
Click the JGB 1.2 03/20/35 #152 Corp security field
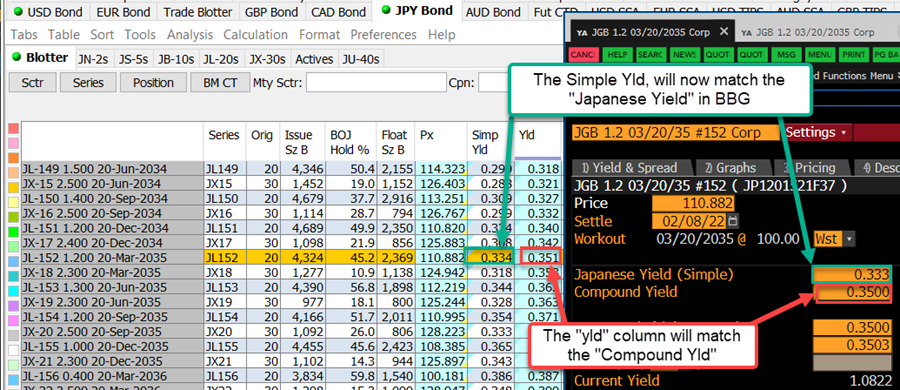(x=676, y=133)
